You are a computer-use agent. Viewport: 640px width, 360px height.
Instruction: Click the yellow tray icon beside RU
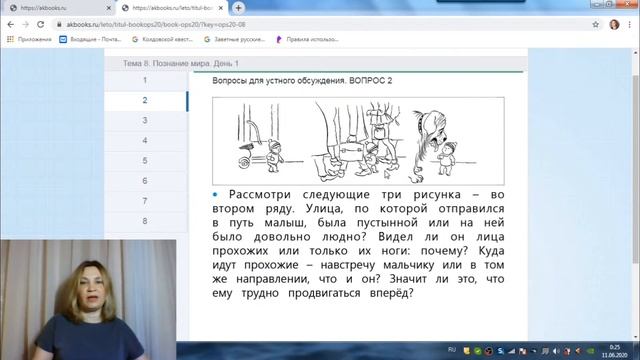click(x=467, y=351)
